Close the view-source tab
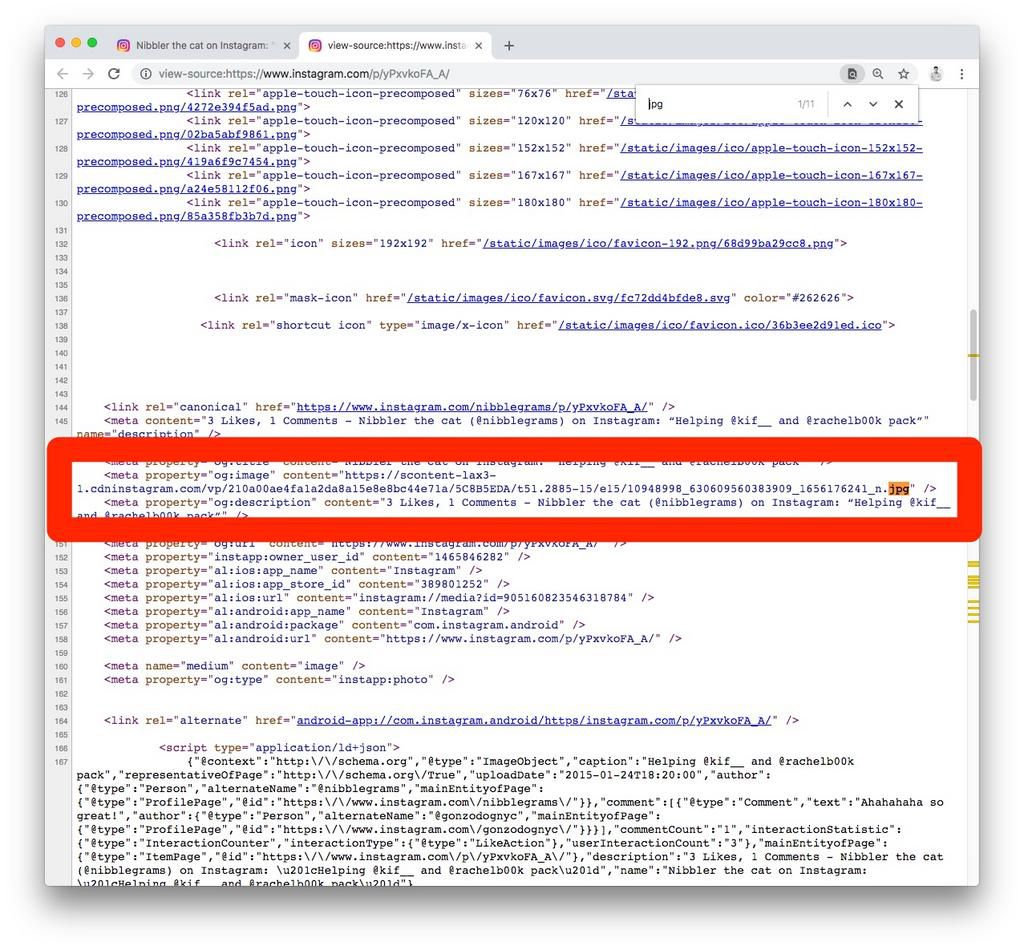 (x=479, y=46)
